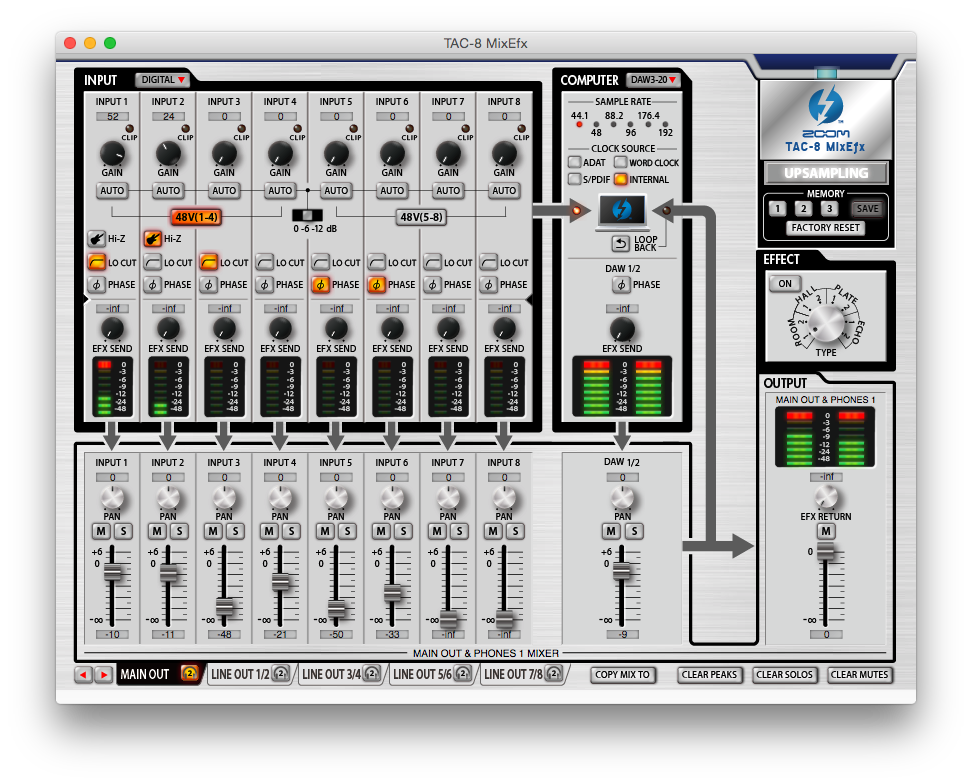This screenshot has width=972, height=784.
Task: Select INTERNAL clock source checkbox
Action: (621, 179)
